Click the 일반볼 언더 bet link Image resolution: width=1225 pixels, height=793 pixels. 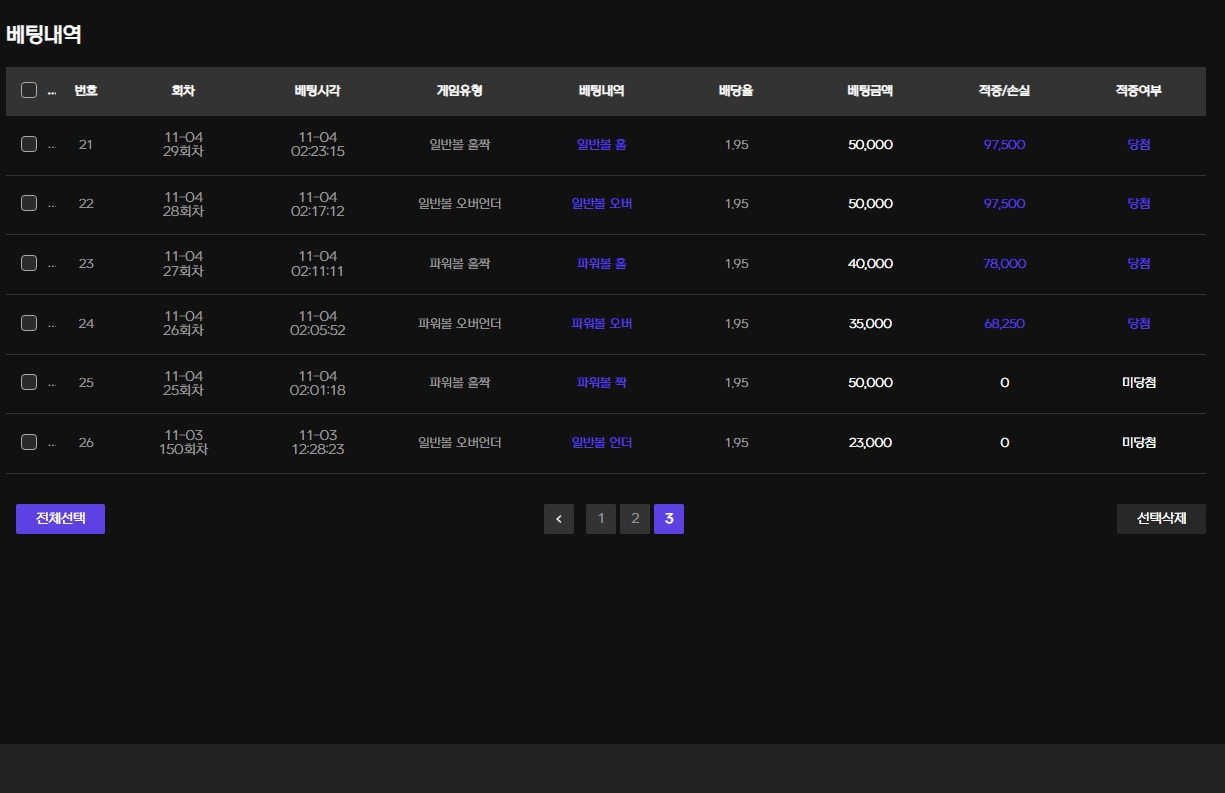point(602,442)
